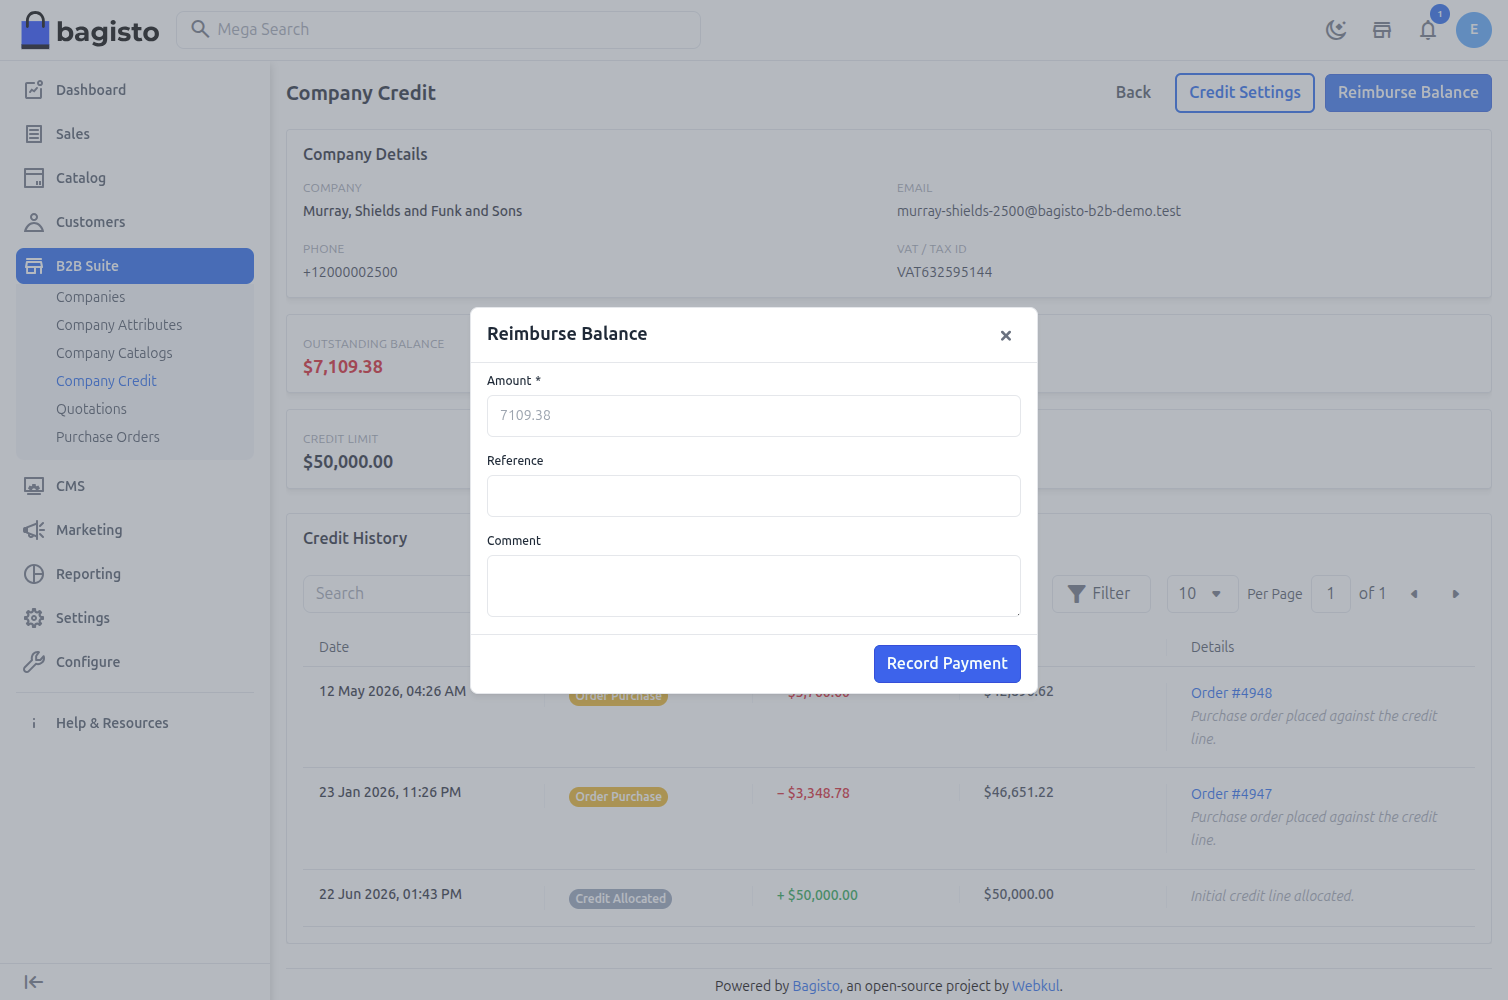Close the Reimburse Balance dialog
Screen dimensions: 1508x1000
pyautogui.click(x=1006, y=336)
